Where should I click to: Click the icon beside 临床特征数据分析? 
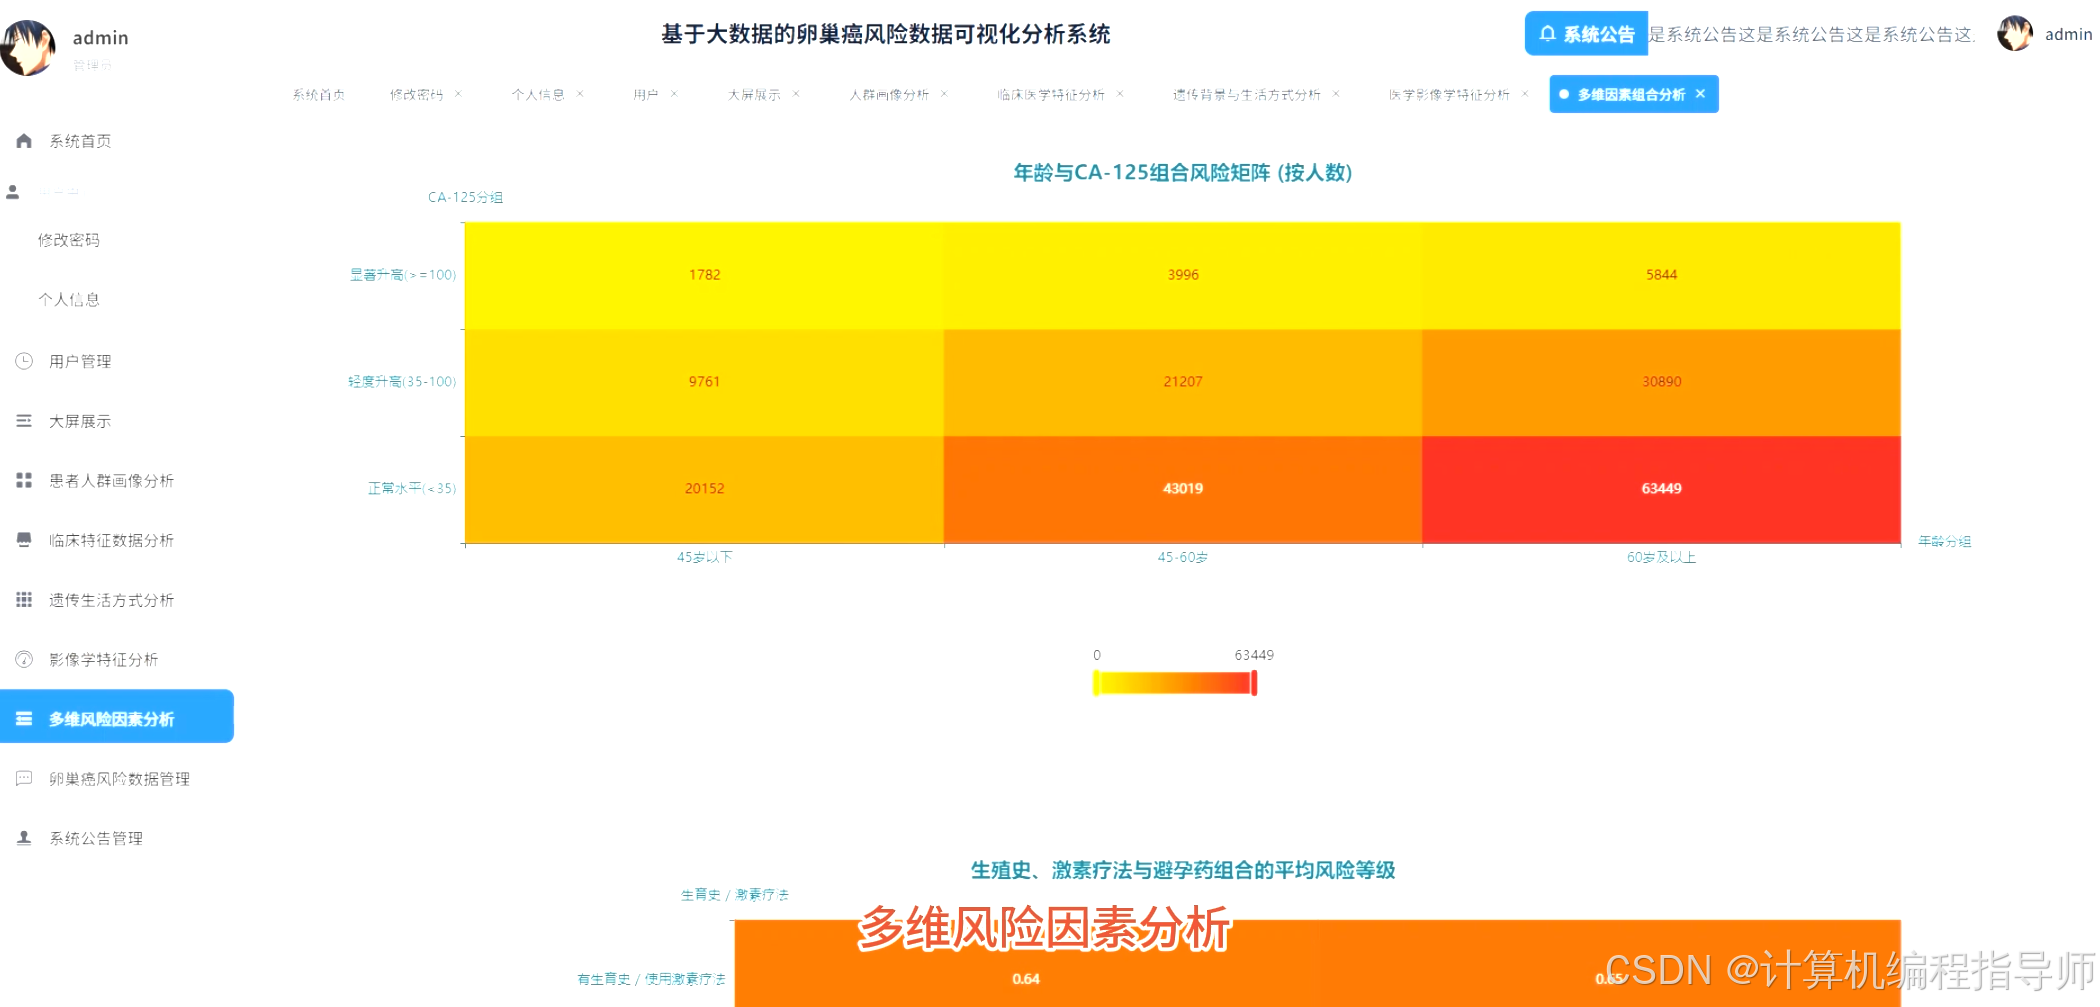tap(24, 540)
